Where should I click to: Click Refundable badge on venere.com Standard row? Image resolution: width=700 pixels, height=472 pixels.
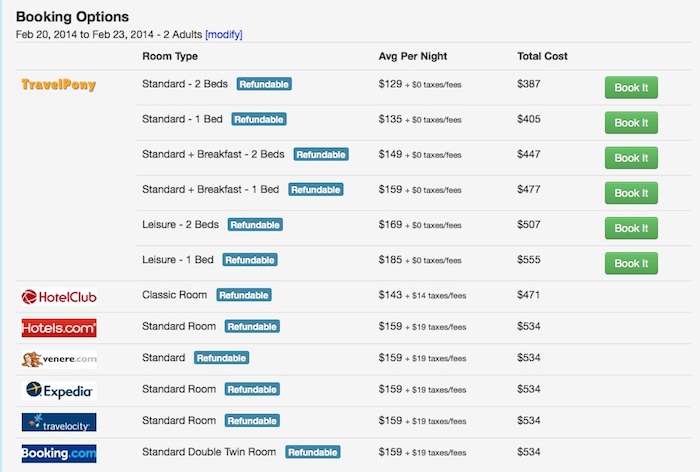click(221, 358)
